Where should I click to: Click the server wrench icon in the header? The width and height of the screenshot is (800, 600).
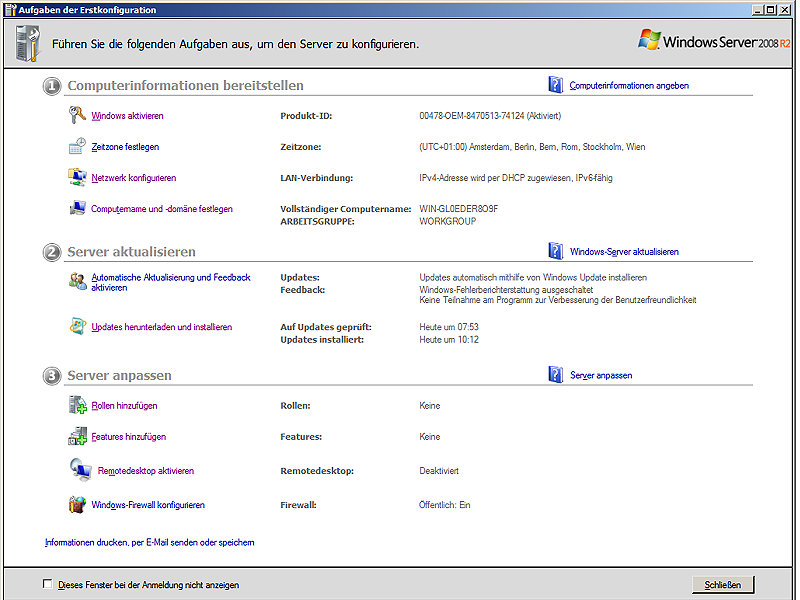click(x=29, y=44)
